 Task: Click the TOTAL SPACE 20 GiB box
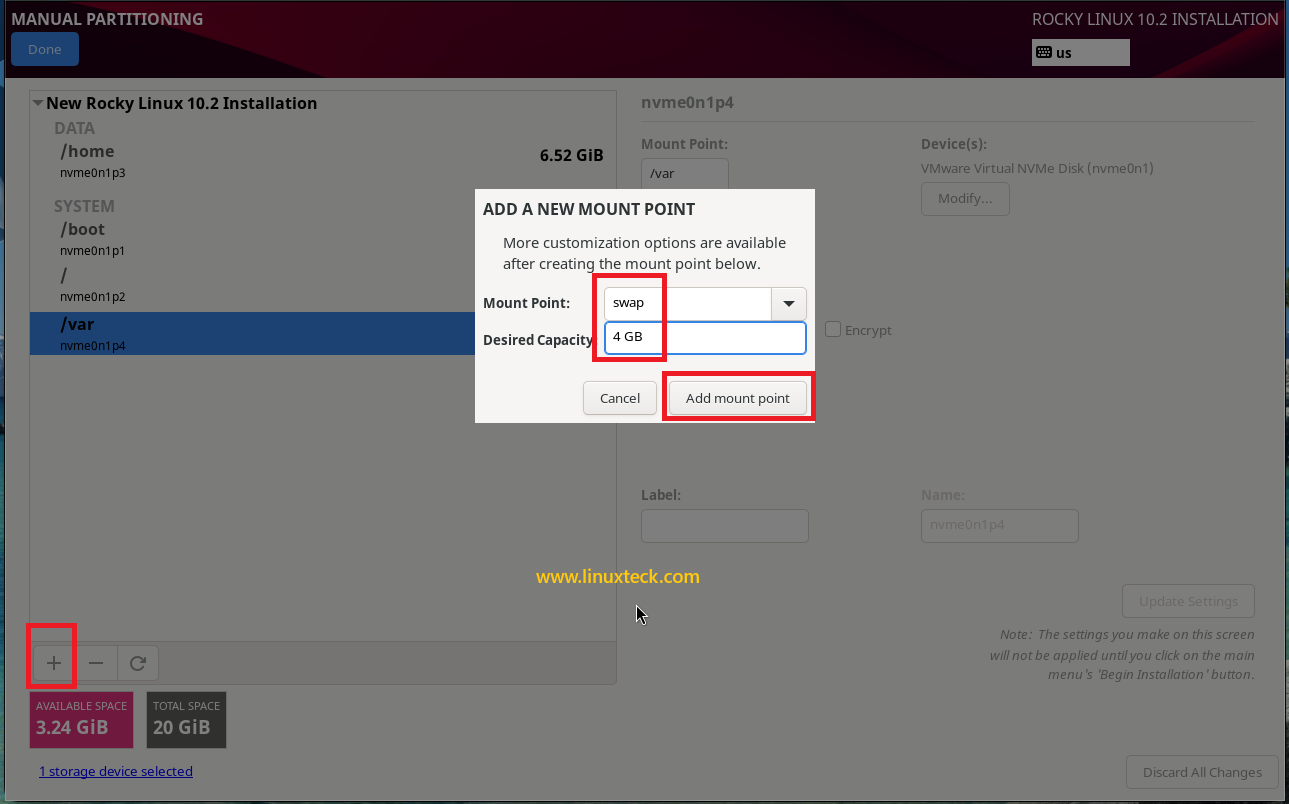(187, 720)
